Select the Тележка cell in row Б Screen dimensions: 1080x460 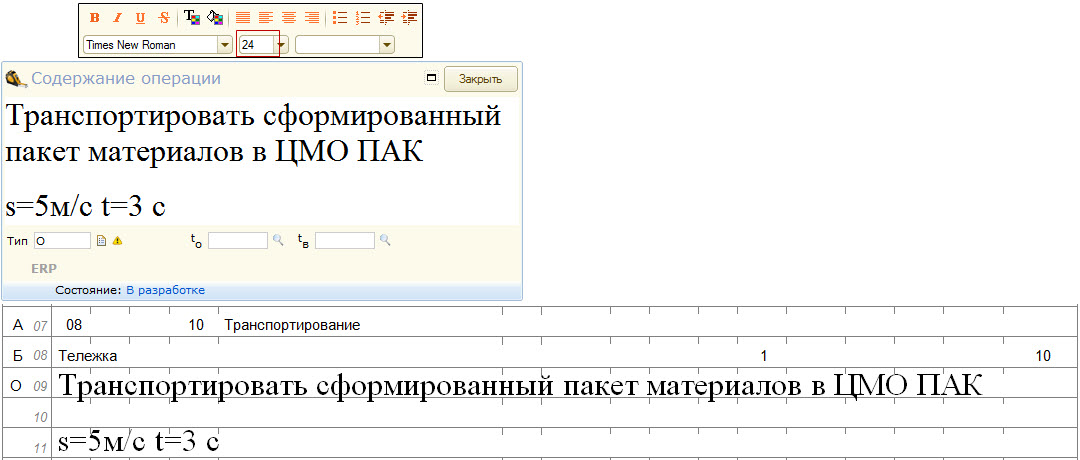[87, 356]
